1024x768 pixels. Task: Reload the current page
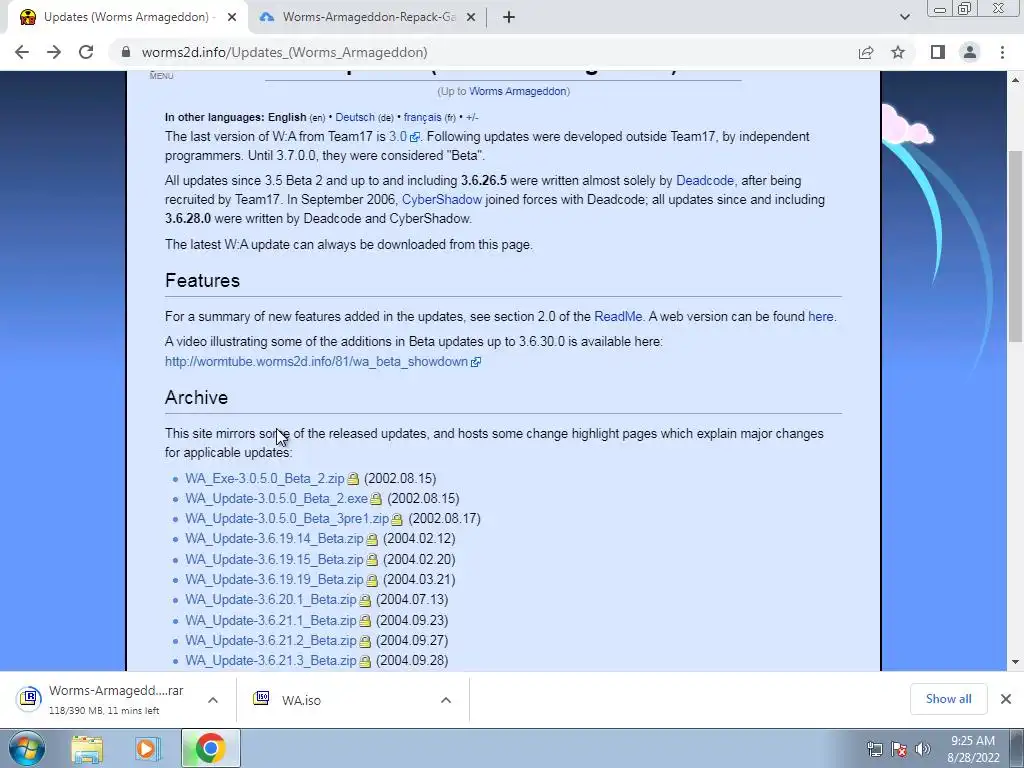(x=86, y=52)
